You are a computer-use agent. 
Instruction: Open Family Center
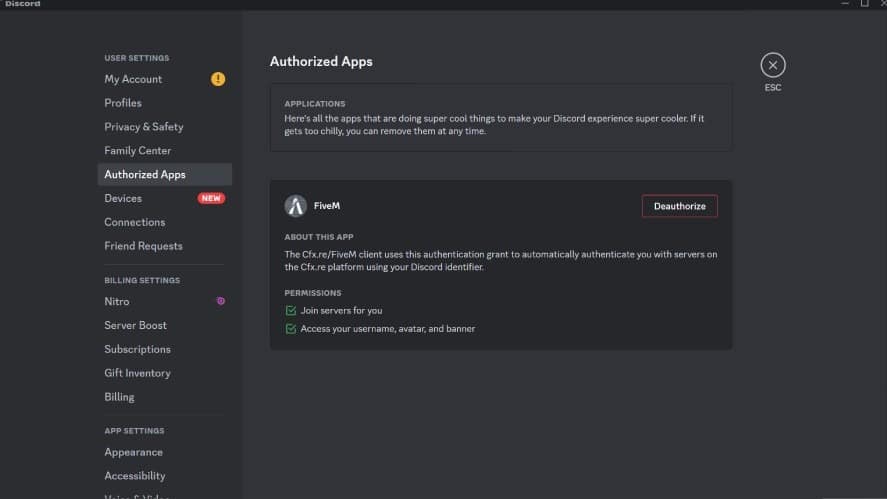pyautogui.click(x=165, y=150)
